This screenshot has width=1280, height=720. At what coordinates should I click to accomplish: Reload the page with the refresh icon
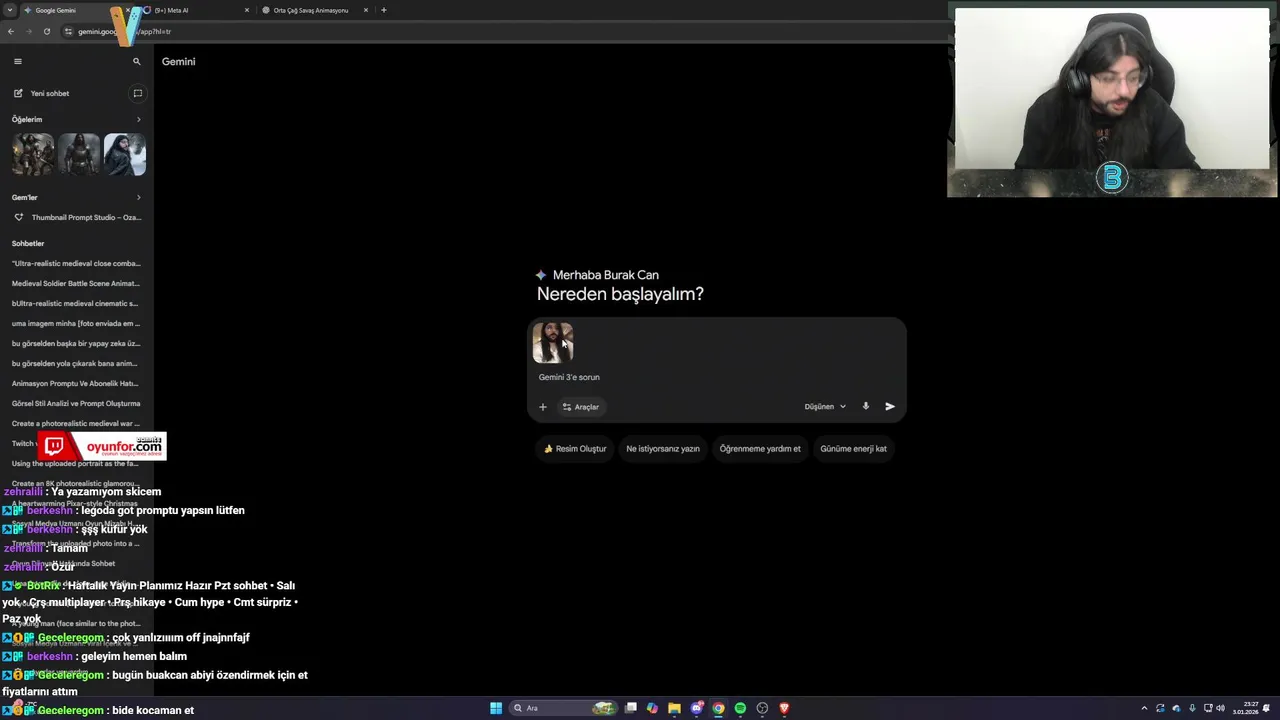[46, 31]
